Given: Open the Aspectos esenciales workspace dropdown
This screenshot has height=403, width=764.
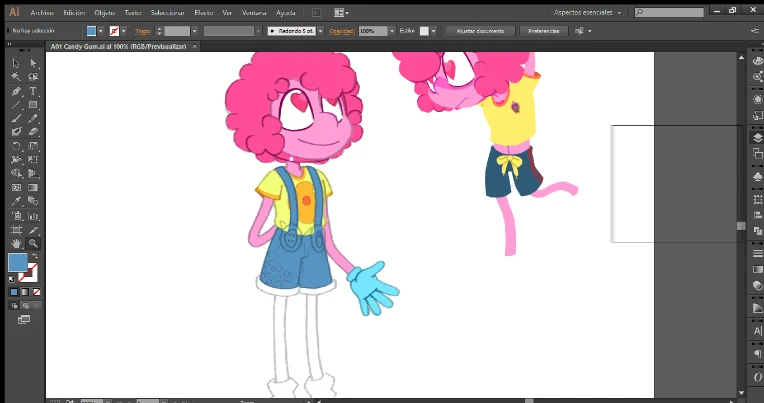Looking at the screenshot, I should tap(588, 12).
